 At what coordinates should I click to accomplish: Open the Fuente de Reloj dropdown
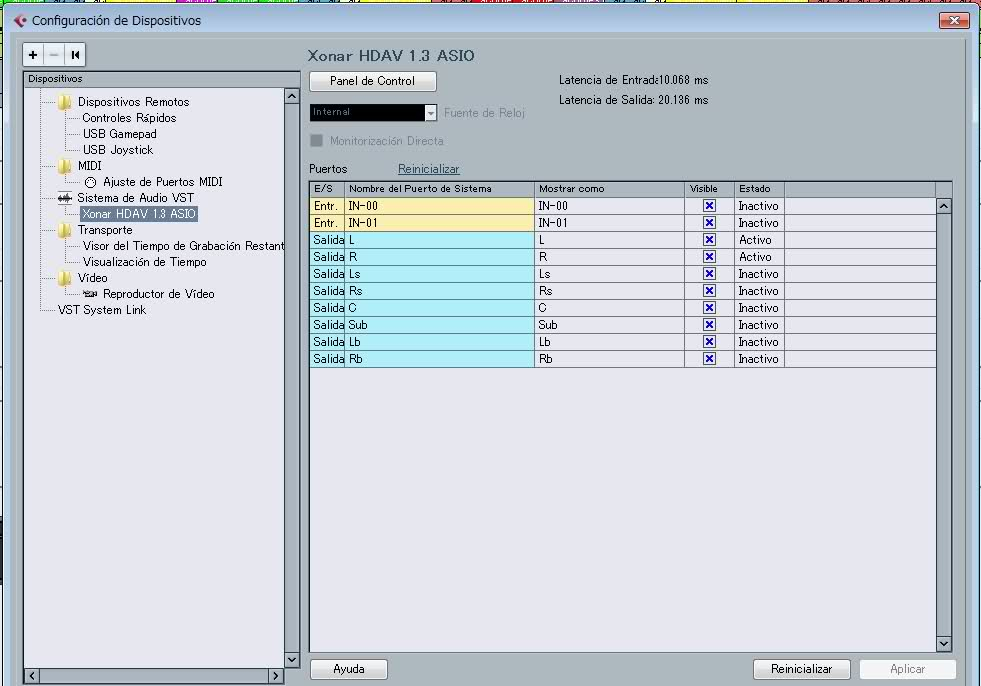[x=431, y=113]
